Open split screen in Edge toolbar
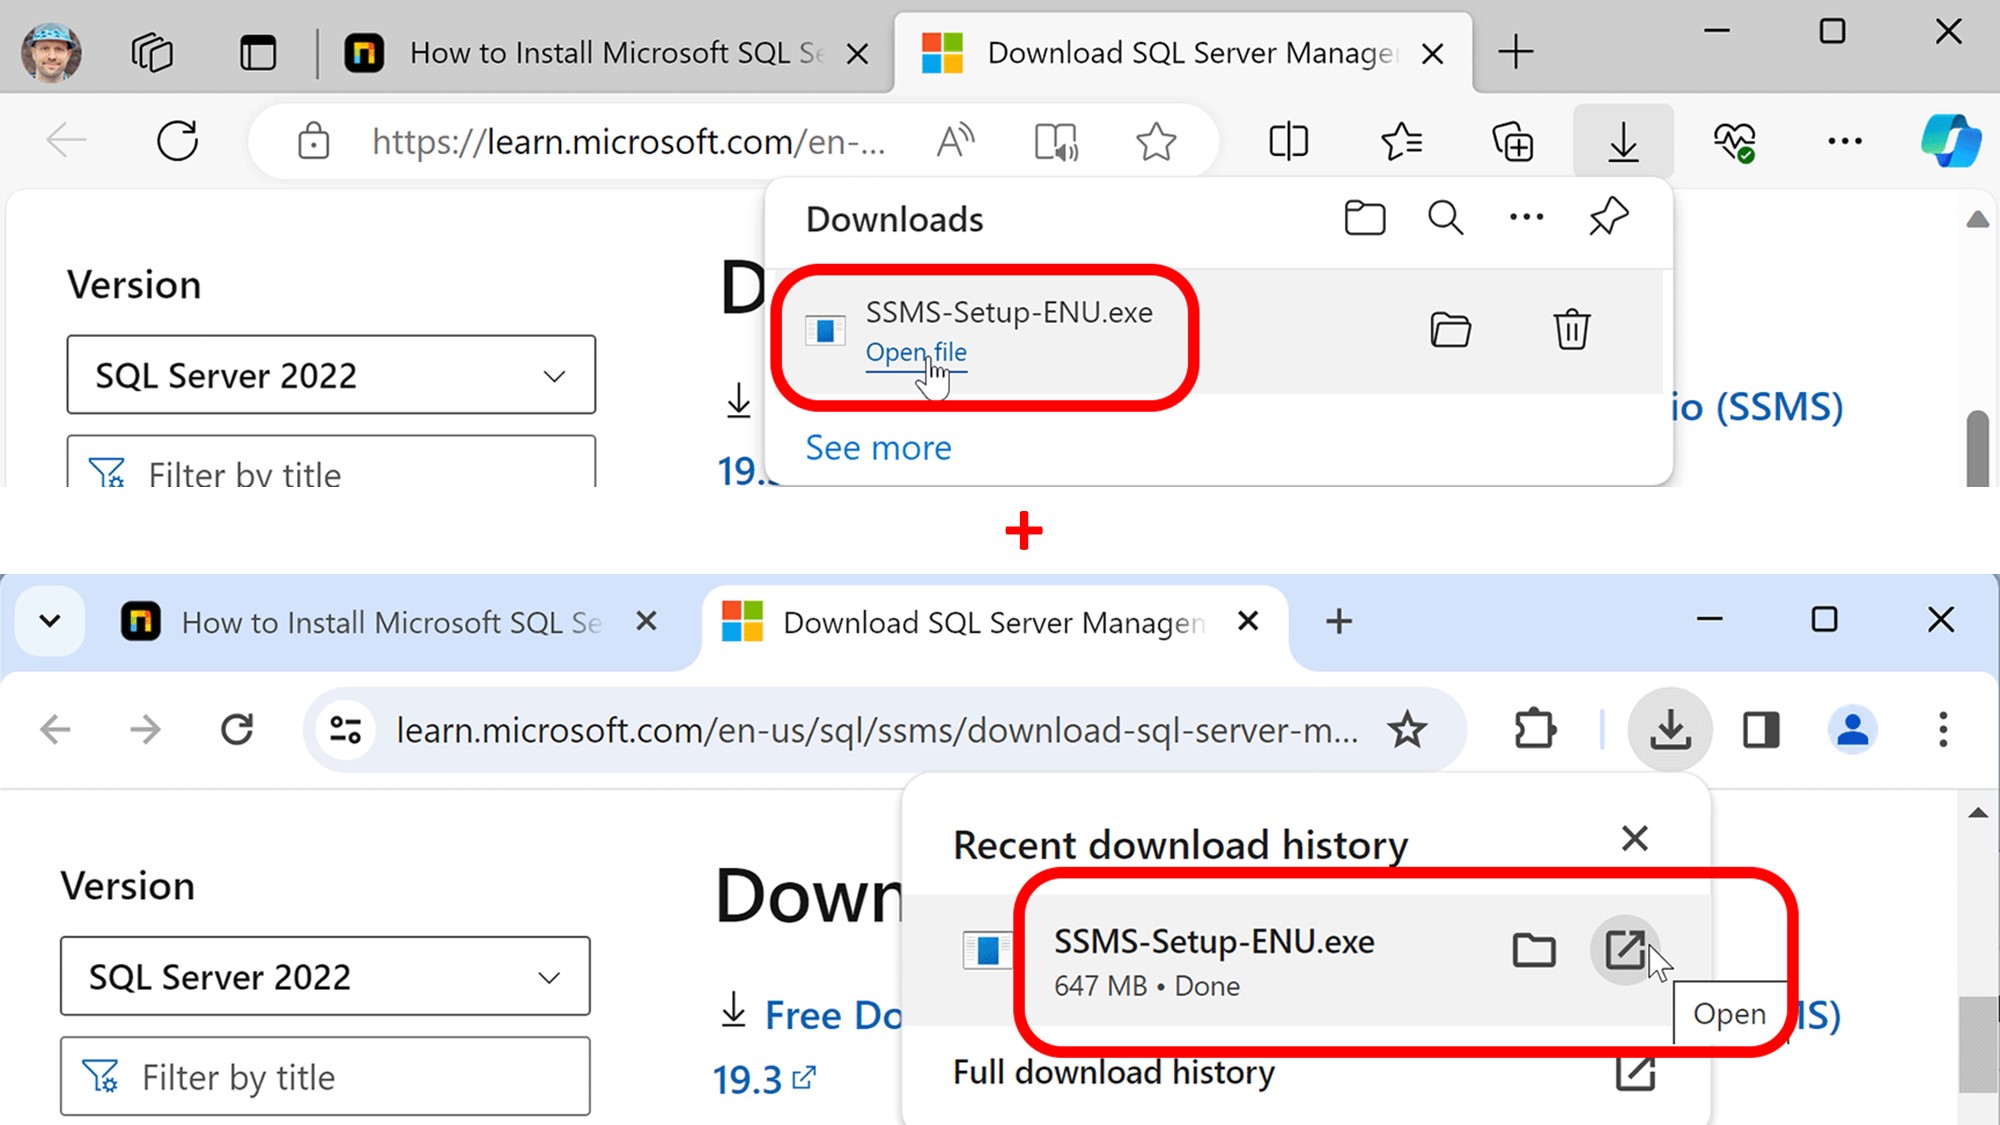The height and width of the screenshot is (1125, 2000). tap(1288, 141)
